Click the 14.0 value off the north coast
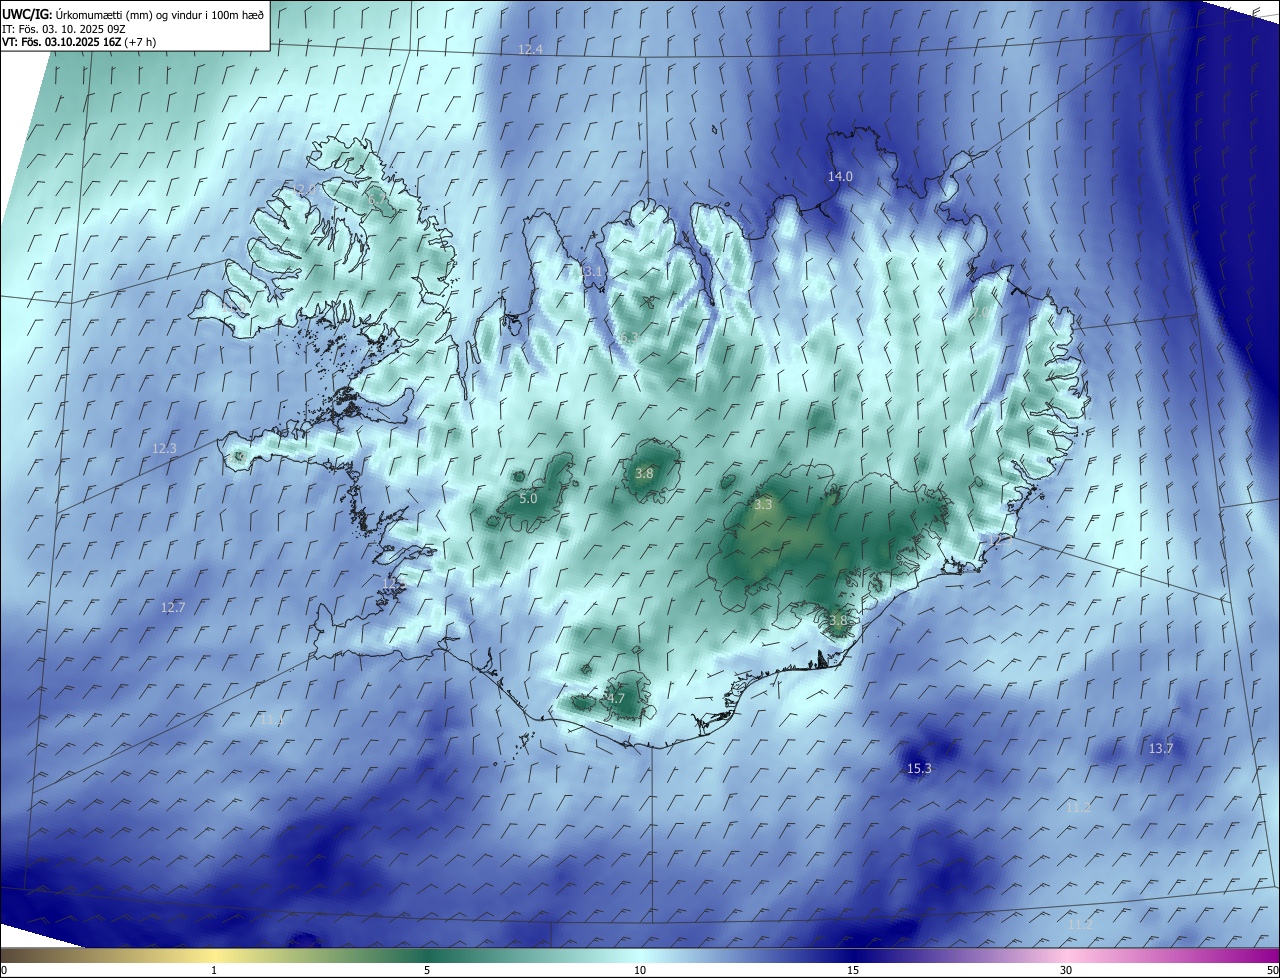This screenshot has height=978, width=1280. [x=840, y=176]
